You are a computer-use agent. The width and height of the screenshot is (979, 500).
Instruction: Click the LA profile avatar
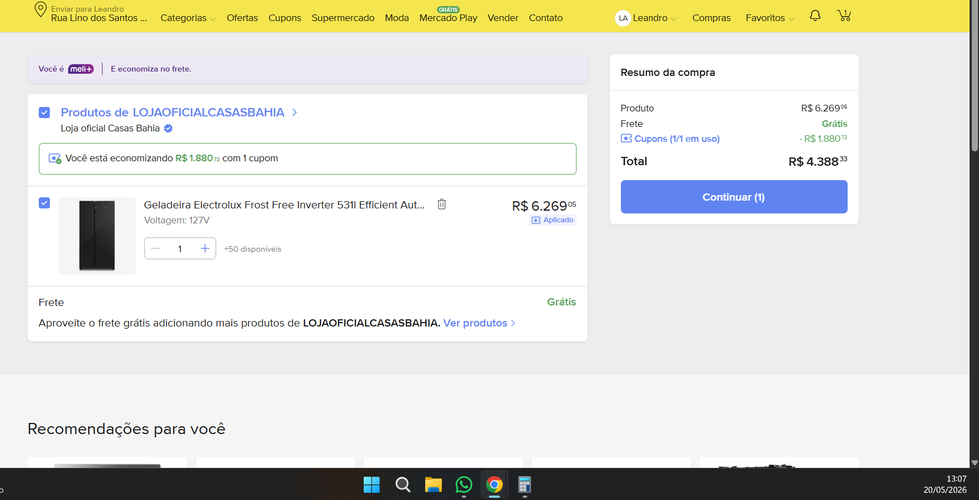tap(622, 18)
